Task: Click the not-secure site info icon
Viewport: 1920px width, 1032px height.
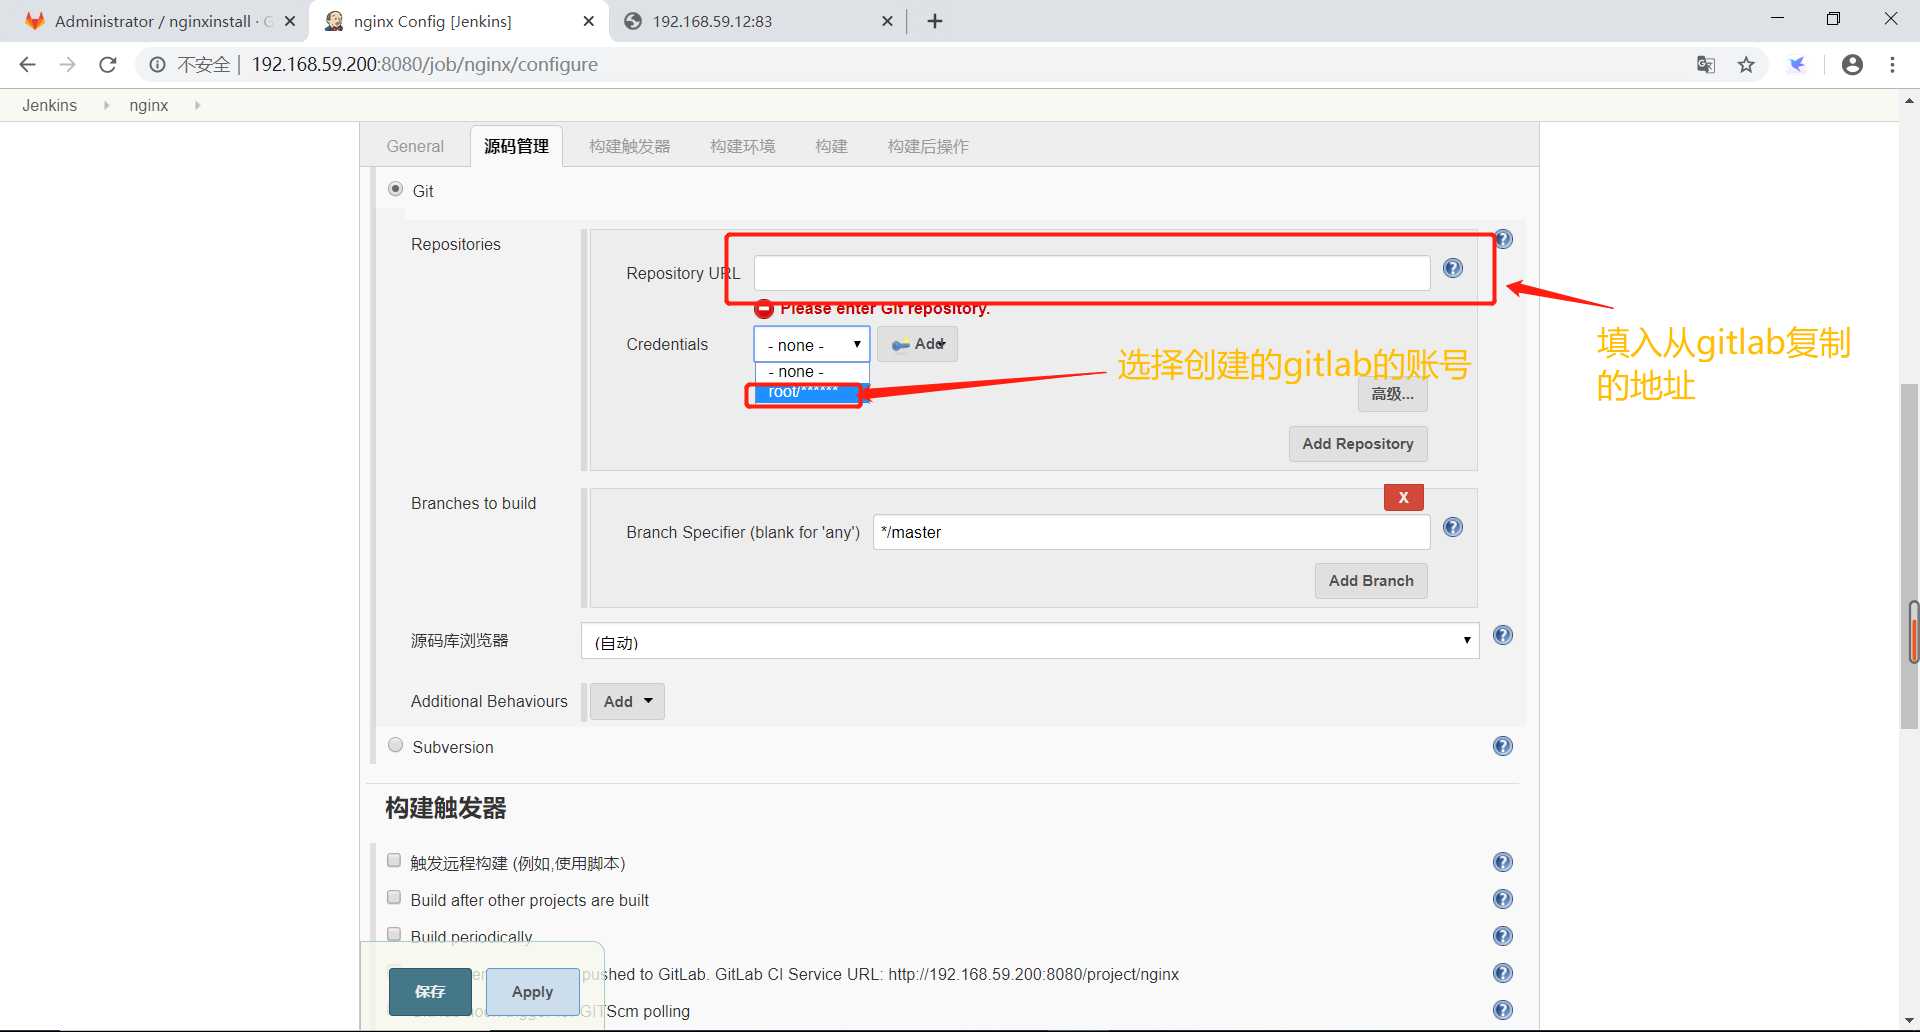Action: (157, 65)
